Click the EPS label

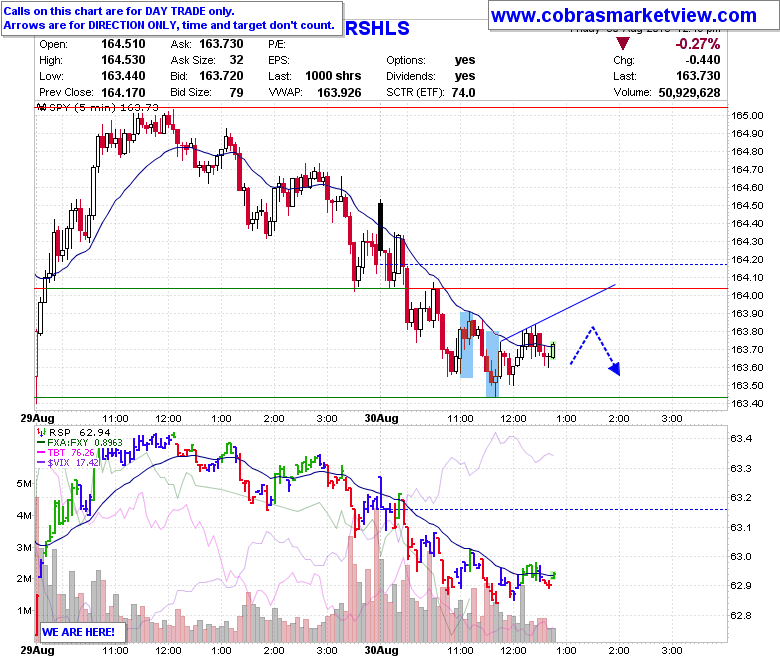(x=279, y=60)
